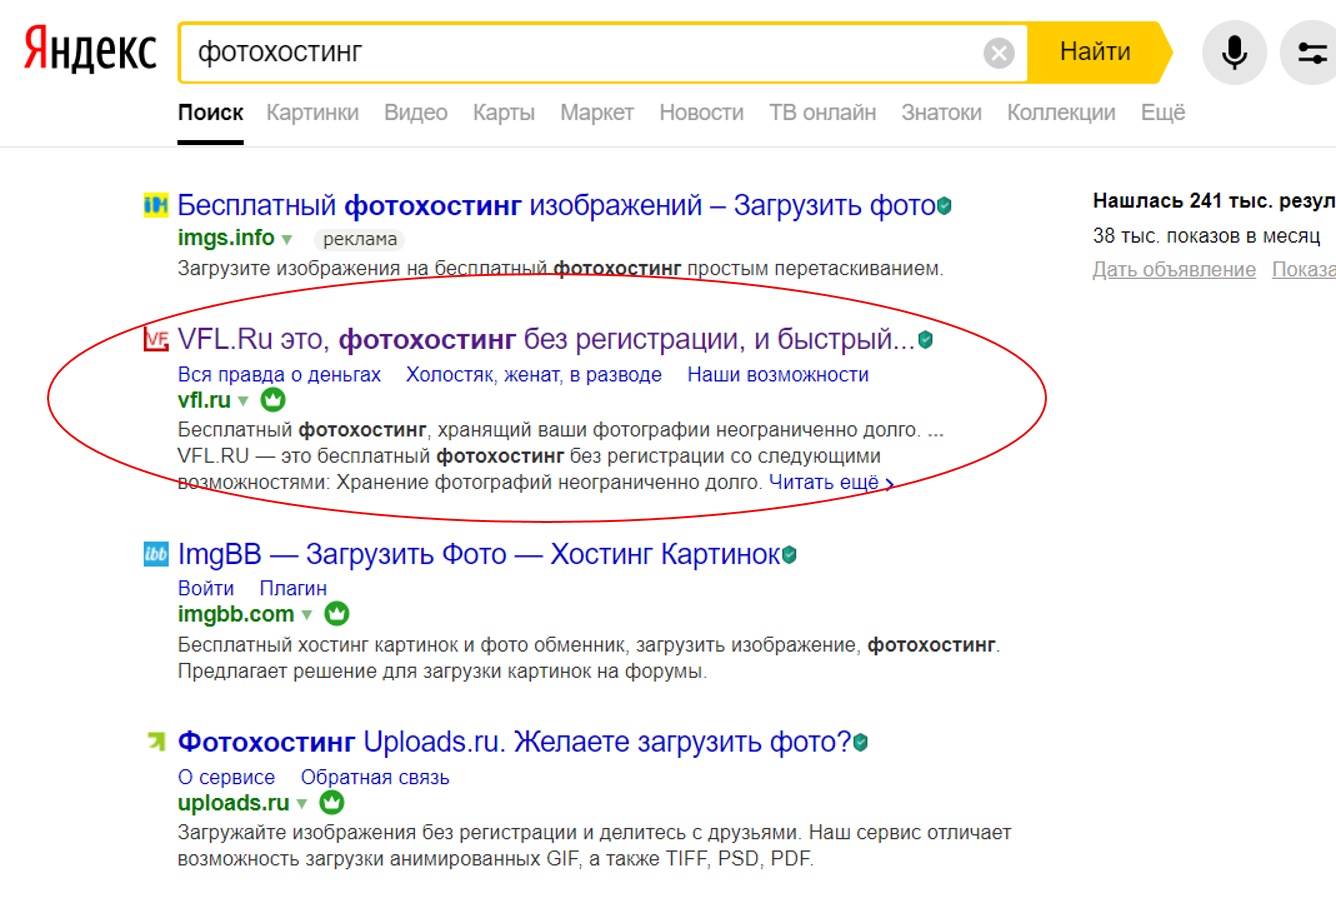
Task: Open the Новости tab
Action: pyautogui.click(x=701, y=113)
